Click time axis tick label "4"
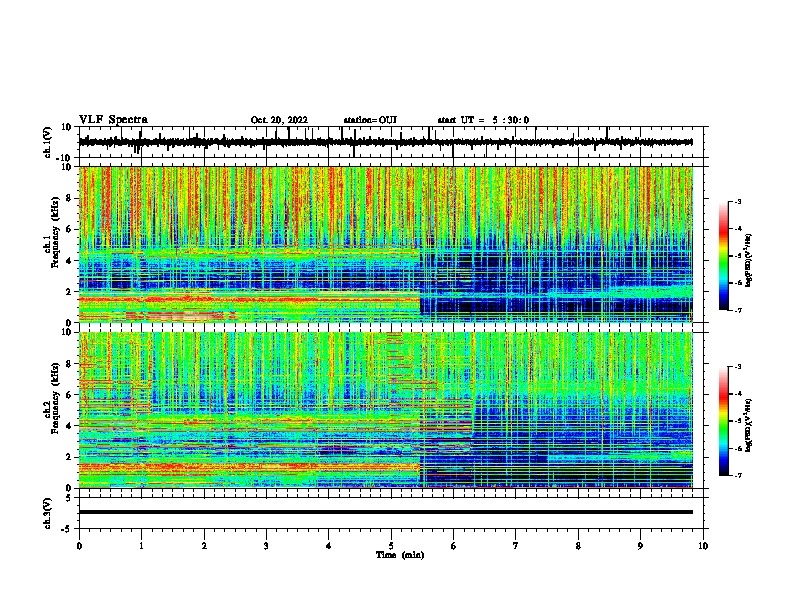The image size is (792, 612). (x=329, y=546)
